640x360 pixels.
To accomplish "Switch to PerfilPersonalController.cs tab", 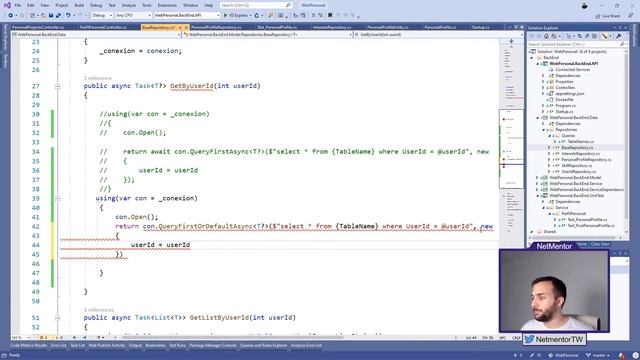I will coord(103,27).
